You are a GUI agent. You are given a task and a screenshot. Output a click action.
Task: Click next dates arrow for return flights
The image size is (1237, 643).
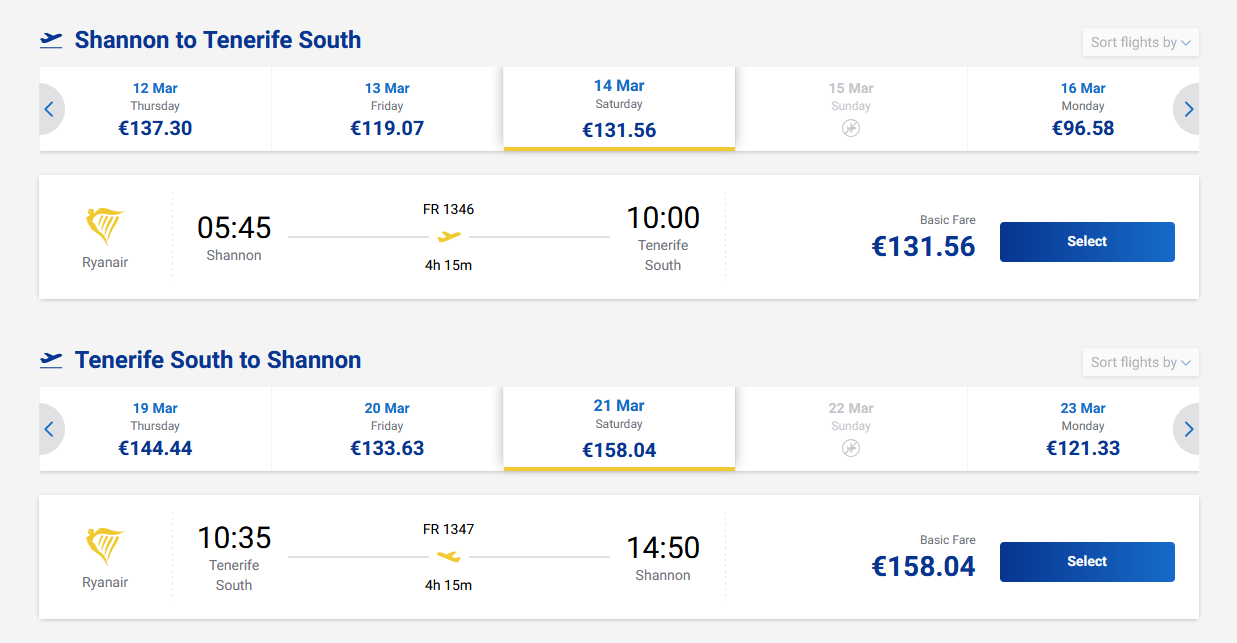pyautogui.click(x=1188, y=429)
